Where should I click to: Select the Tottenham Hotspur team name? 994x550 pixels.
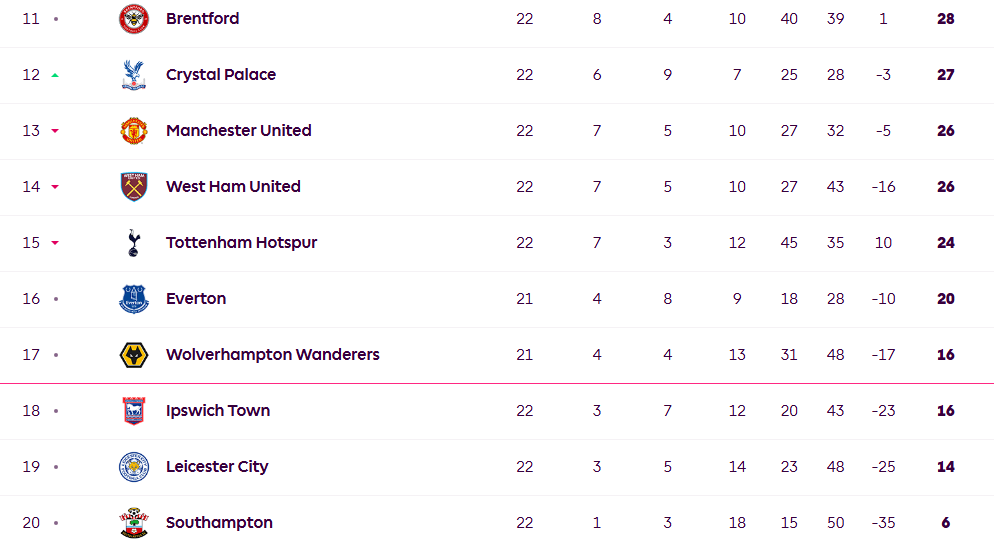pos(241,243)
